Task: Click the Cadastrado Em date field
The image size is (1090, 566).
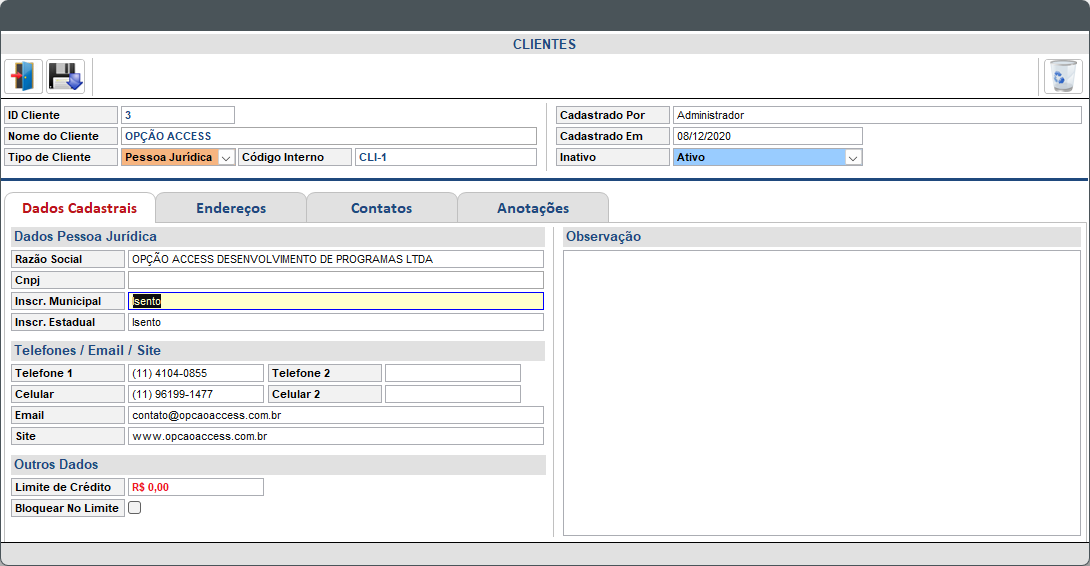Action: (767, 136)
